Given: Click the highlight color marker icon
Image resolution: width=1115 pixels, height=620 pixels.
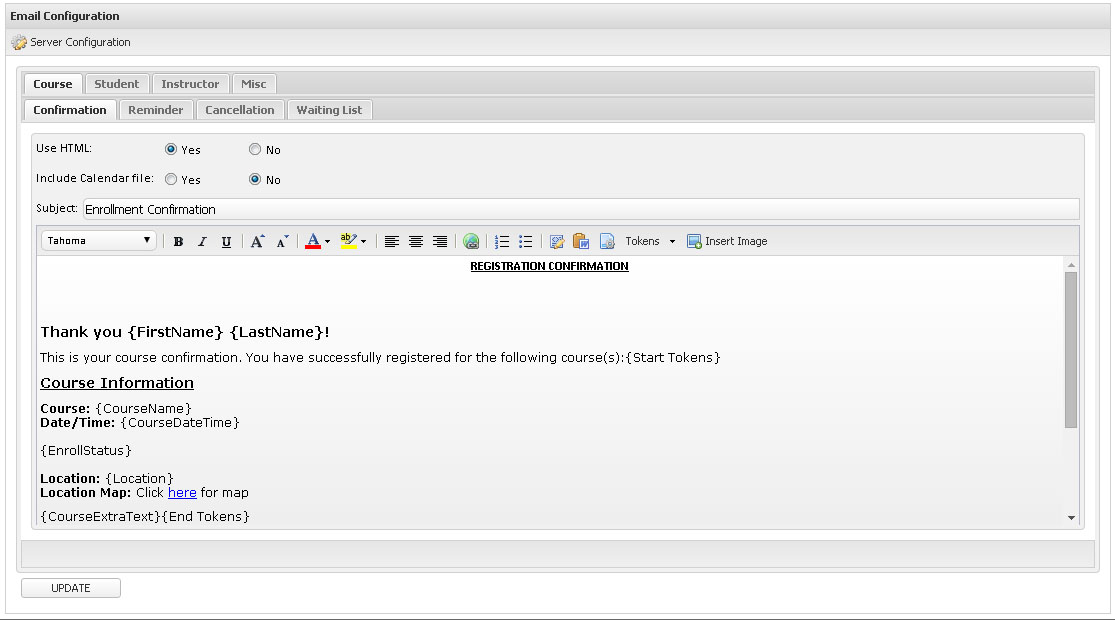Looking at the screenshot, I should (348, 242).
